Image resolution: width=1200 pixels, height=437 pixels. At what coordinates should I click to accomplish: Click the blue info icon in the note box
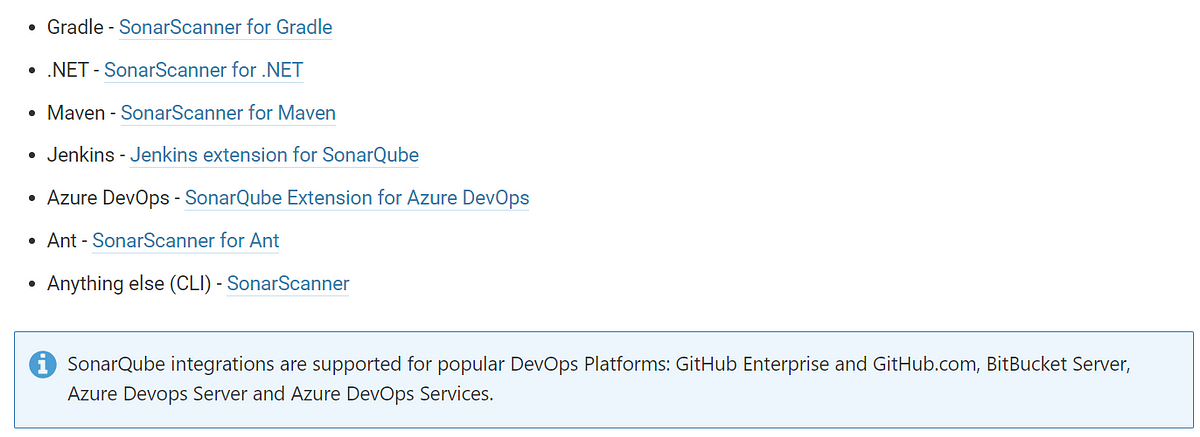[x=42, y=365]
